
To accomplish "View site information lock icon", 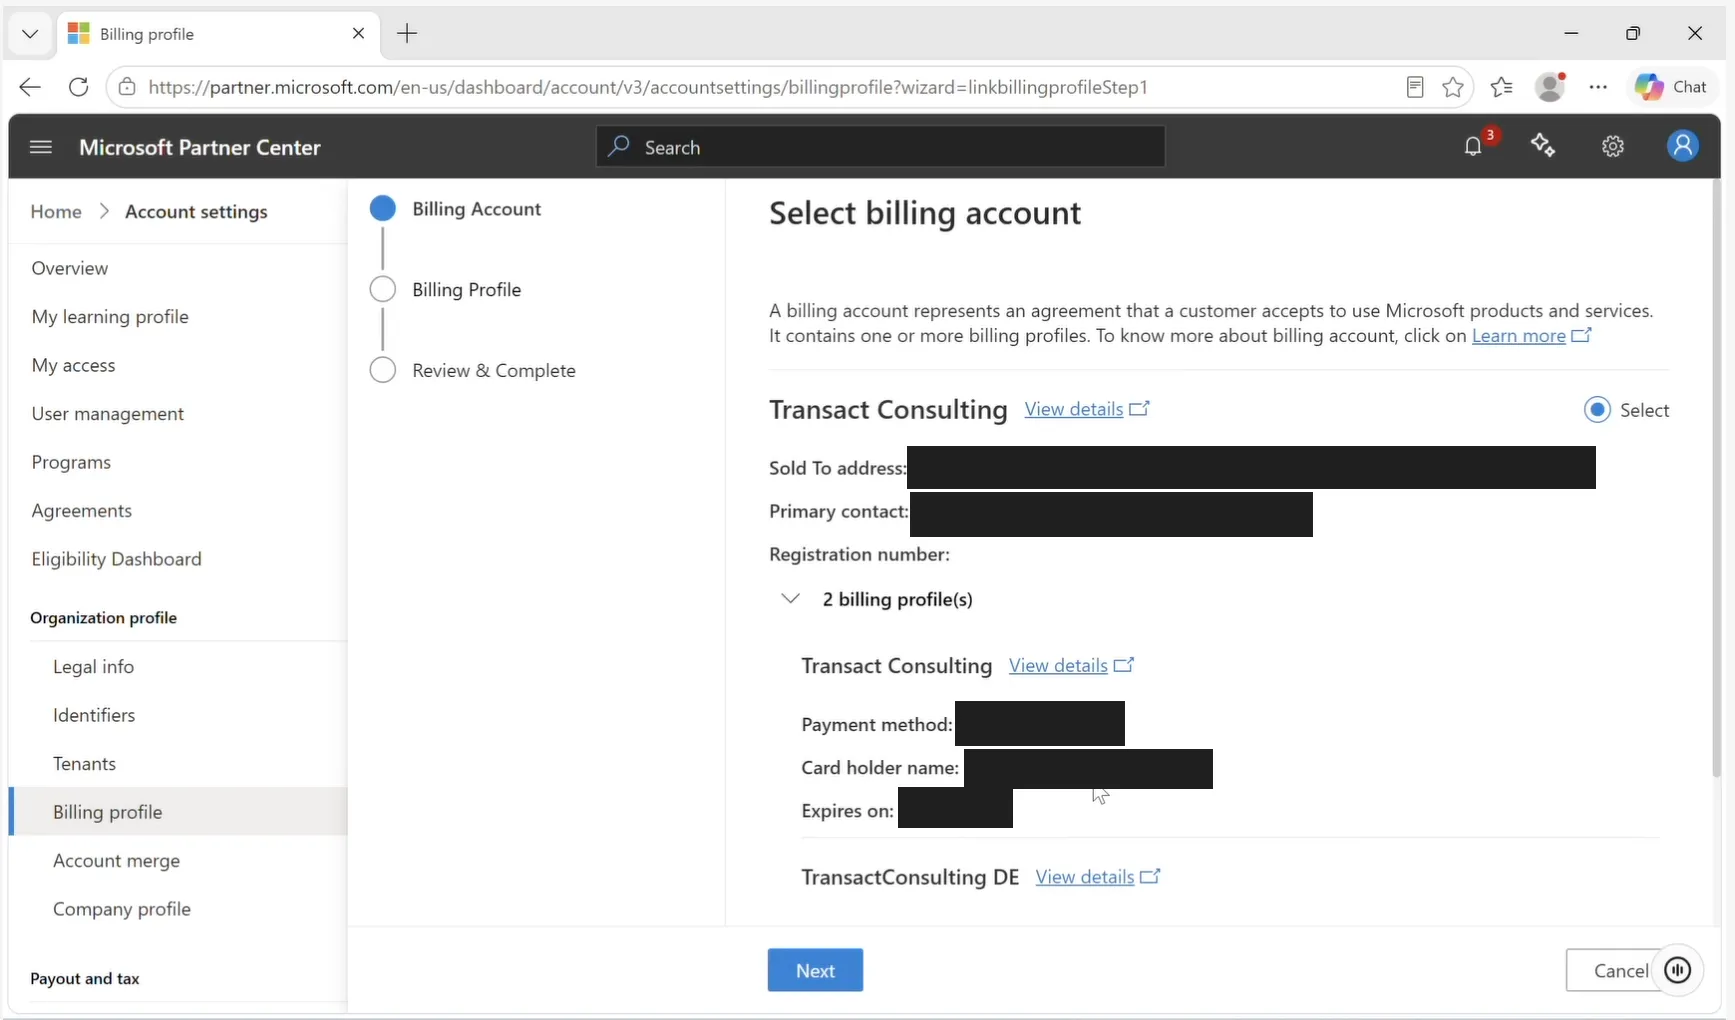I will click(x=127, y=87).
